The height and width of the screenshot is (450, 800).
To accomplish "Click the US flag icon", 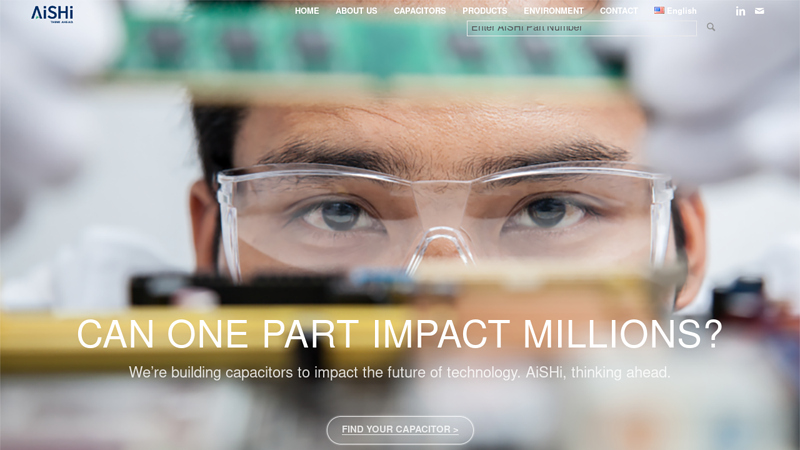I will [x=659, y=10].
